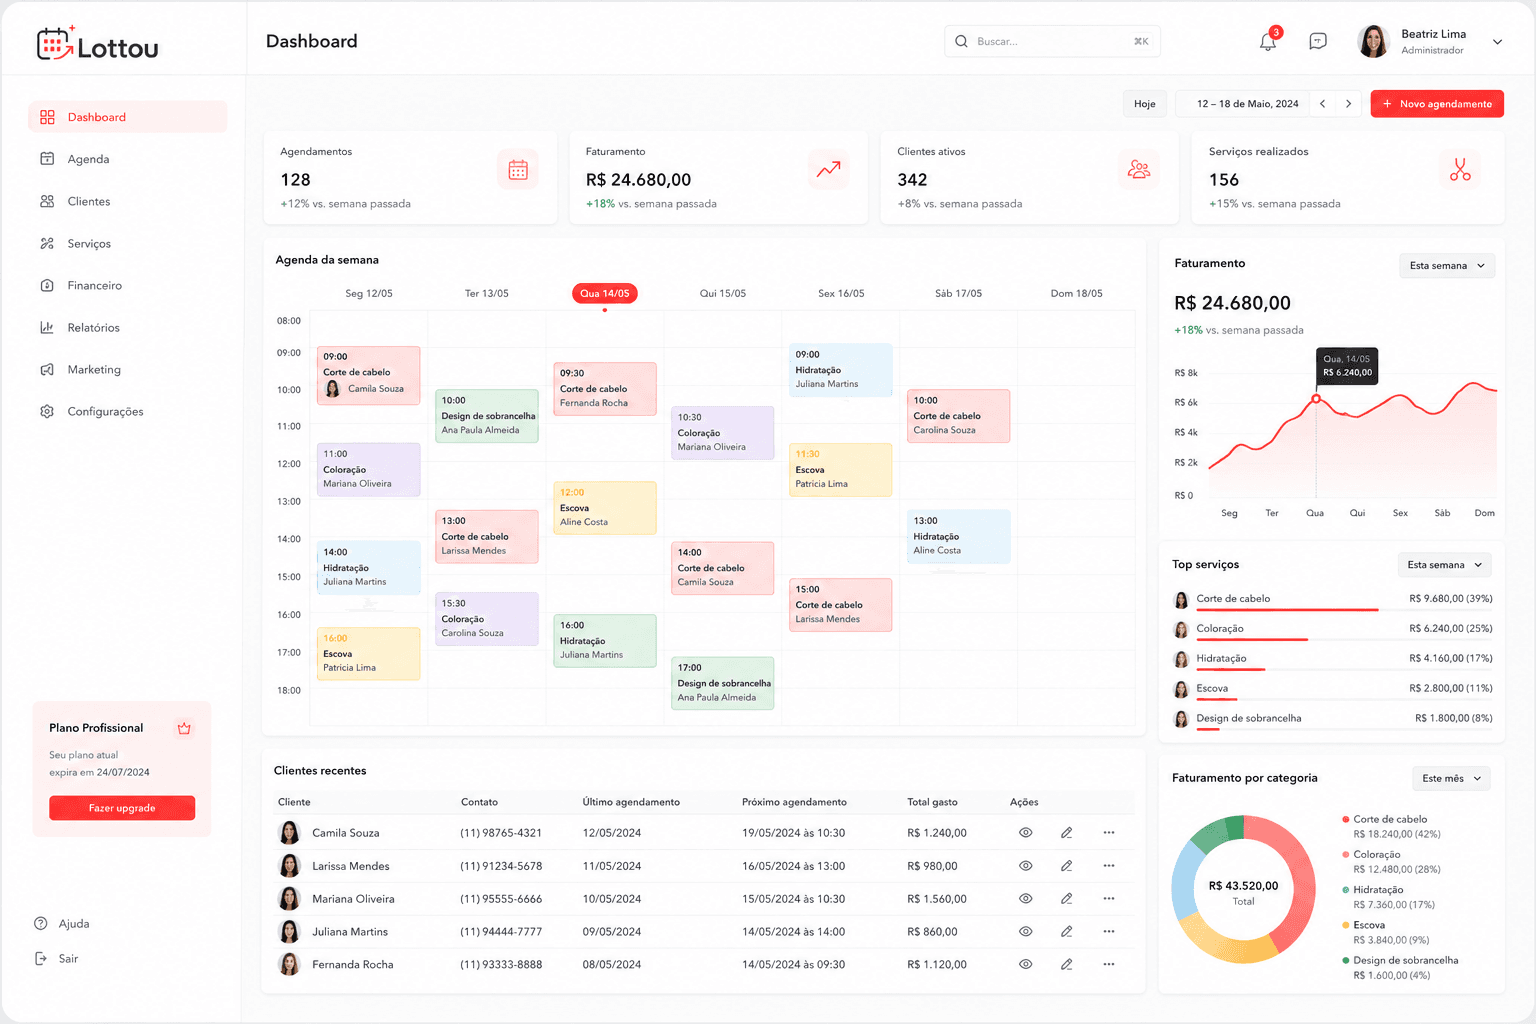This screenshot has width=1536, height=1024.
Task: Click the Clientes ativos people icon
Action: 1139,170
